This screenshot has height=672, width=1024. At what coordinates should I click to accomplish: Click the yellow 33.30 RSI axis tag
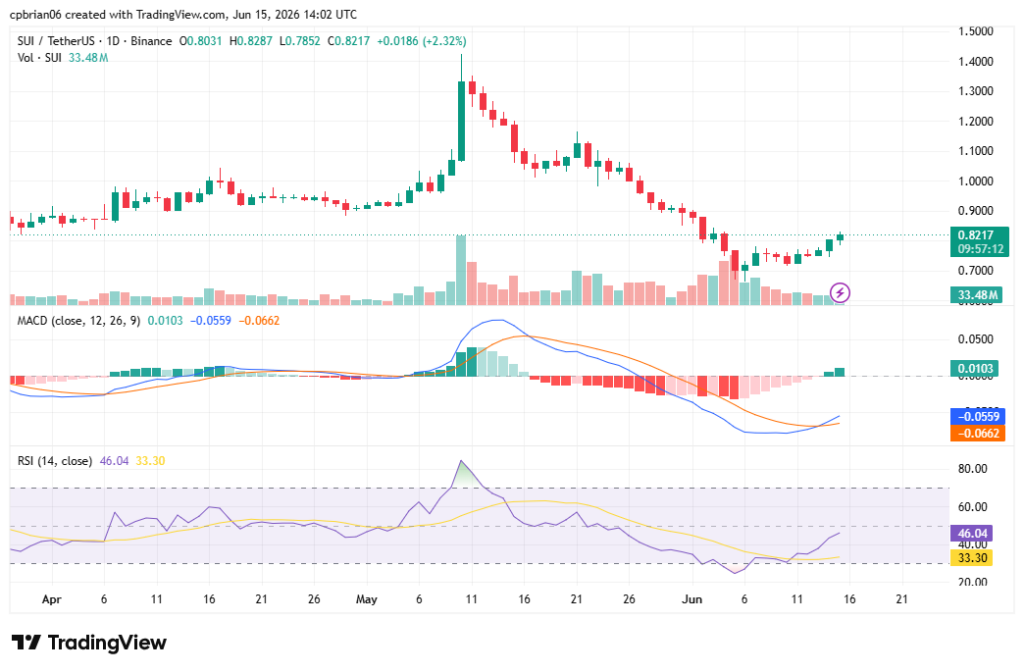pyautogui.click(x=972, y=558)
